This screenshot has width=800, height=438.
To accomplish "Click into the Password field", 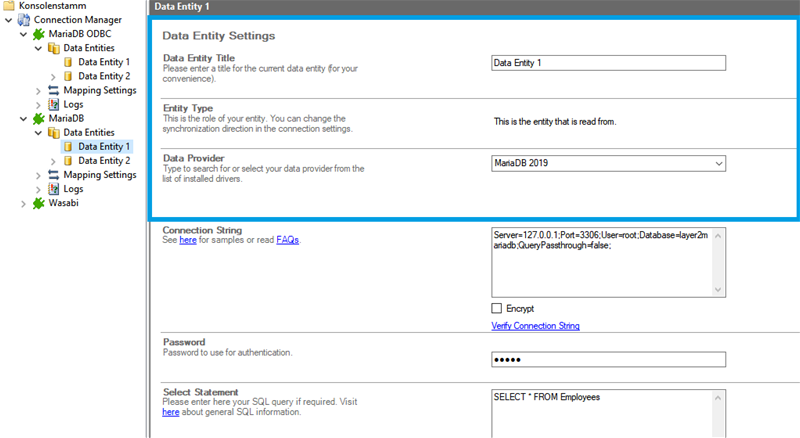I will coord(608,360).
